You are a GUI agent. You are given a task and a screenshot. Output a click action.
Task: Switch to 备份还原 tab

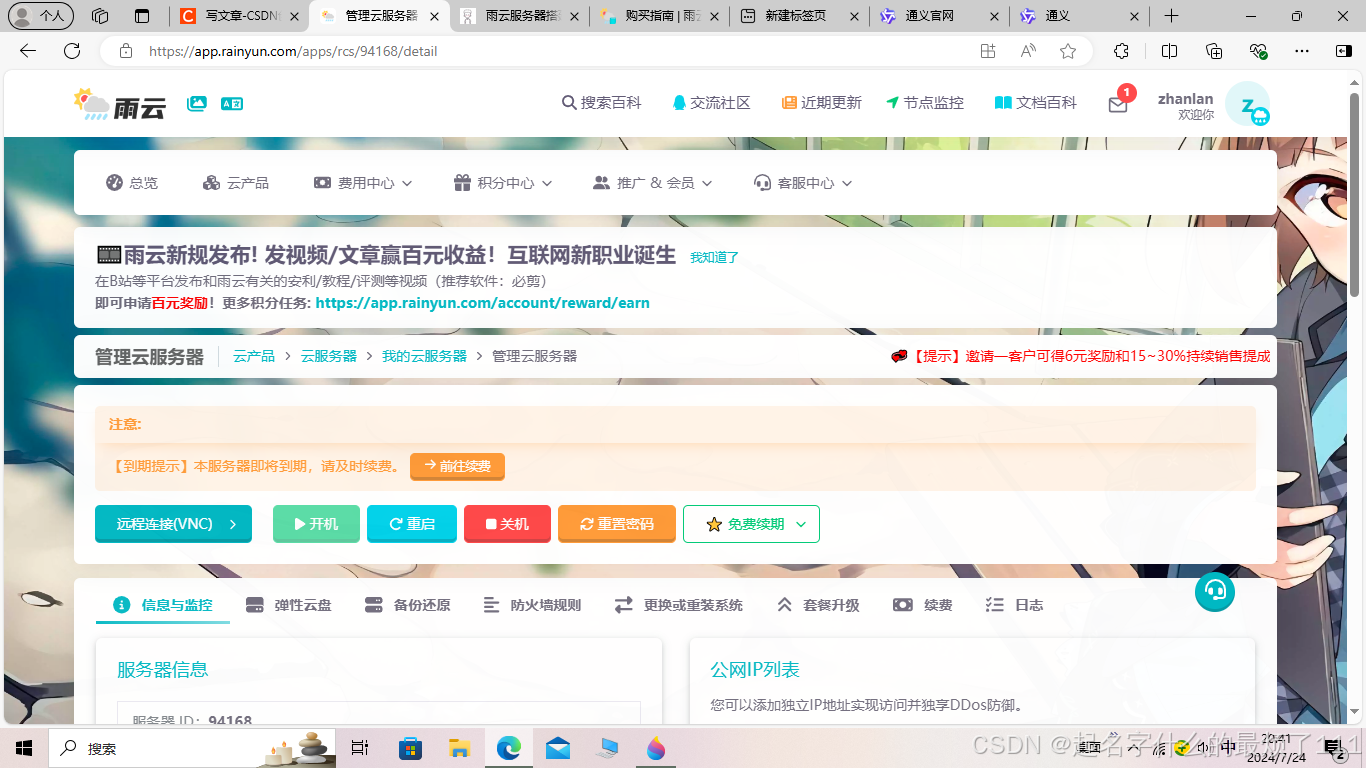408,605
